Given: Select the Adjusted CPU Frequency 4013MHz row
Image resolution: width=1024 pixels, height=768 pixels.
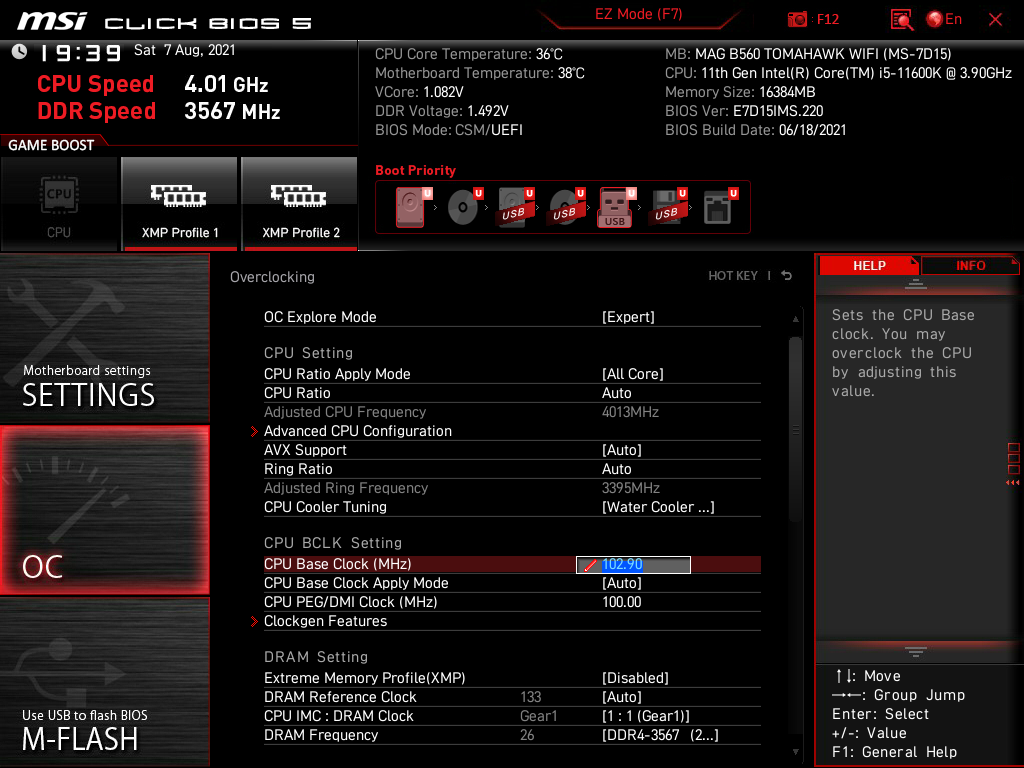Looking at the screenshot, I should point(512,412).
